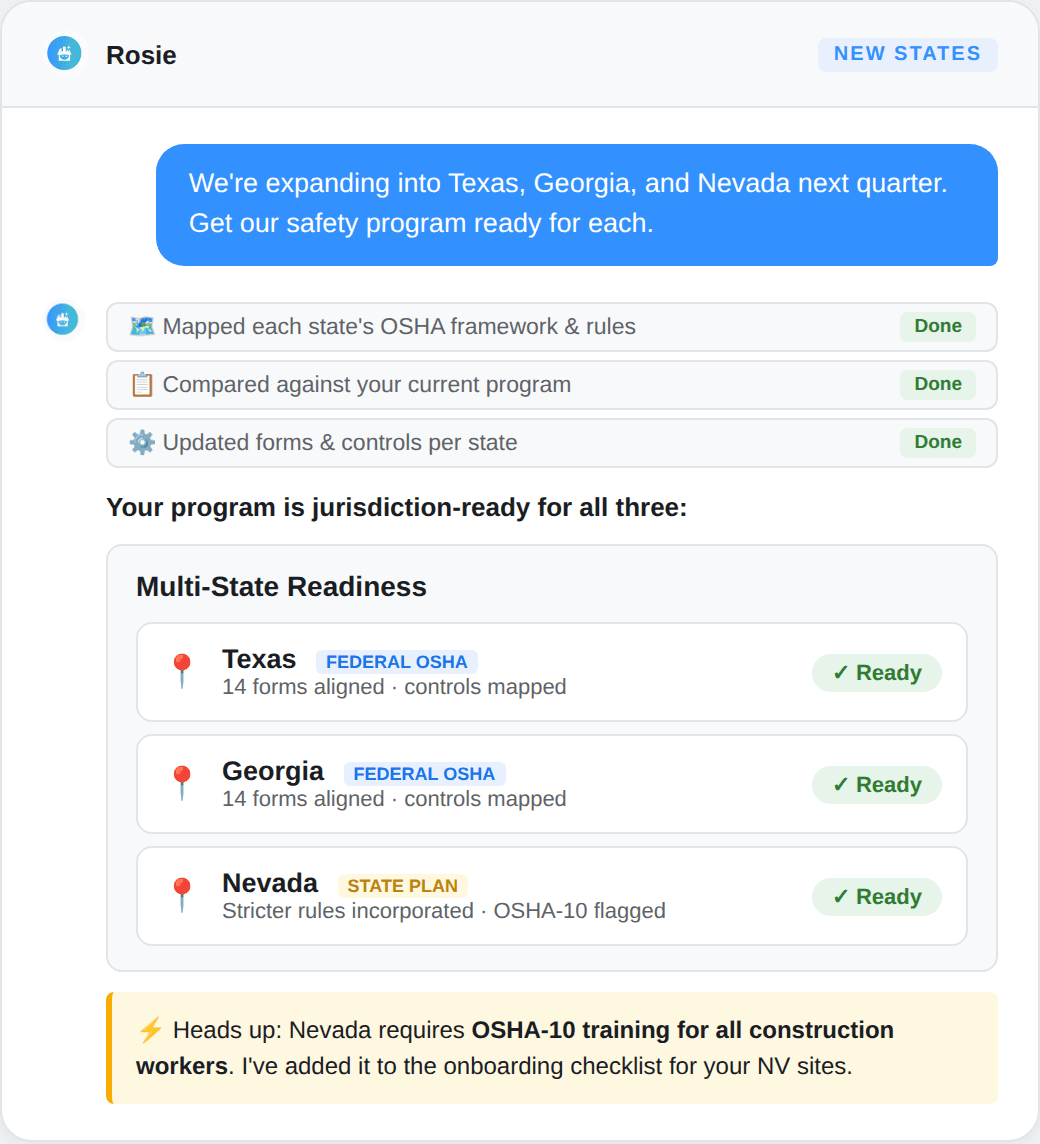Click the gear icon on the Updated forms step
The image size is (1040, 1144).
142,442
